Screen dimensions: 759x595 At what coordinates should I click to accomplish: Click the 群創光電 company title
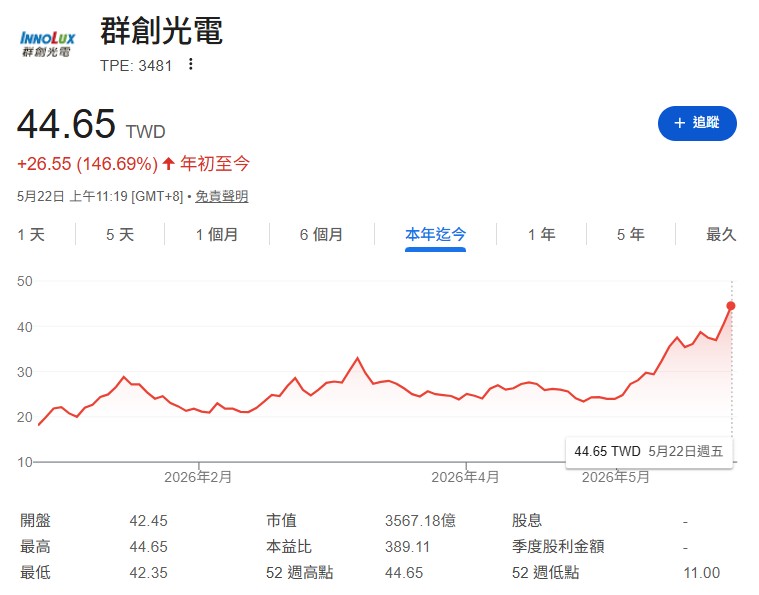pyautogui.click(x=161, y=31)
